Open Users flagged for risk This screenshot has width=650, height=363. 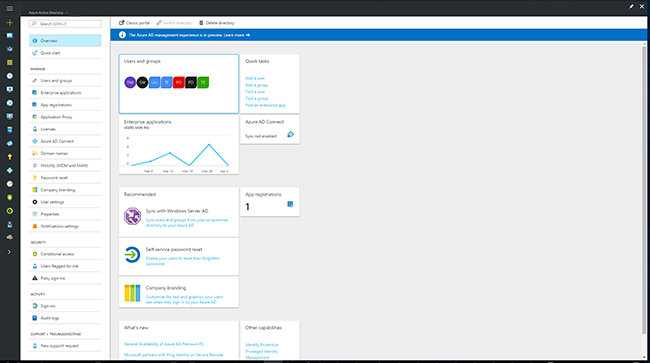click(x=65, y=266)
